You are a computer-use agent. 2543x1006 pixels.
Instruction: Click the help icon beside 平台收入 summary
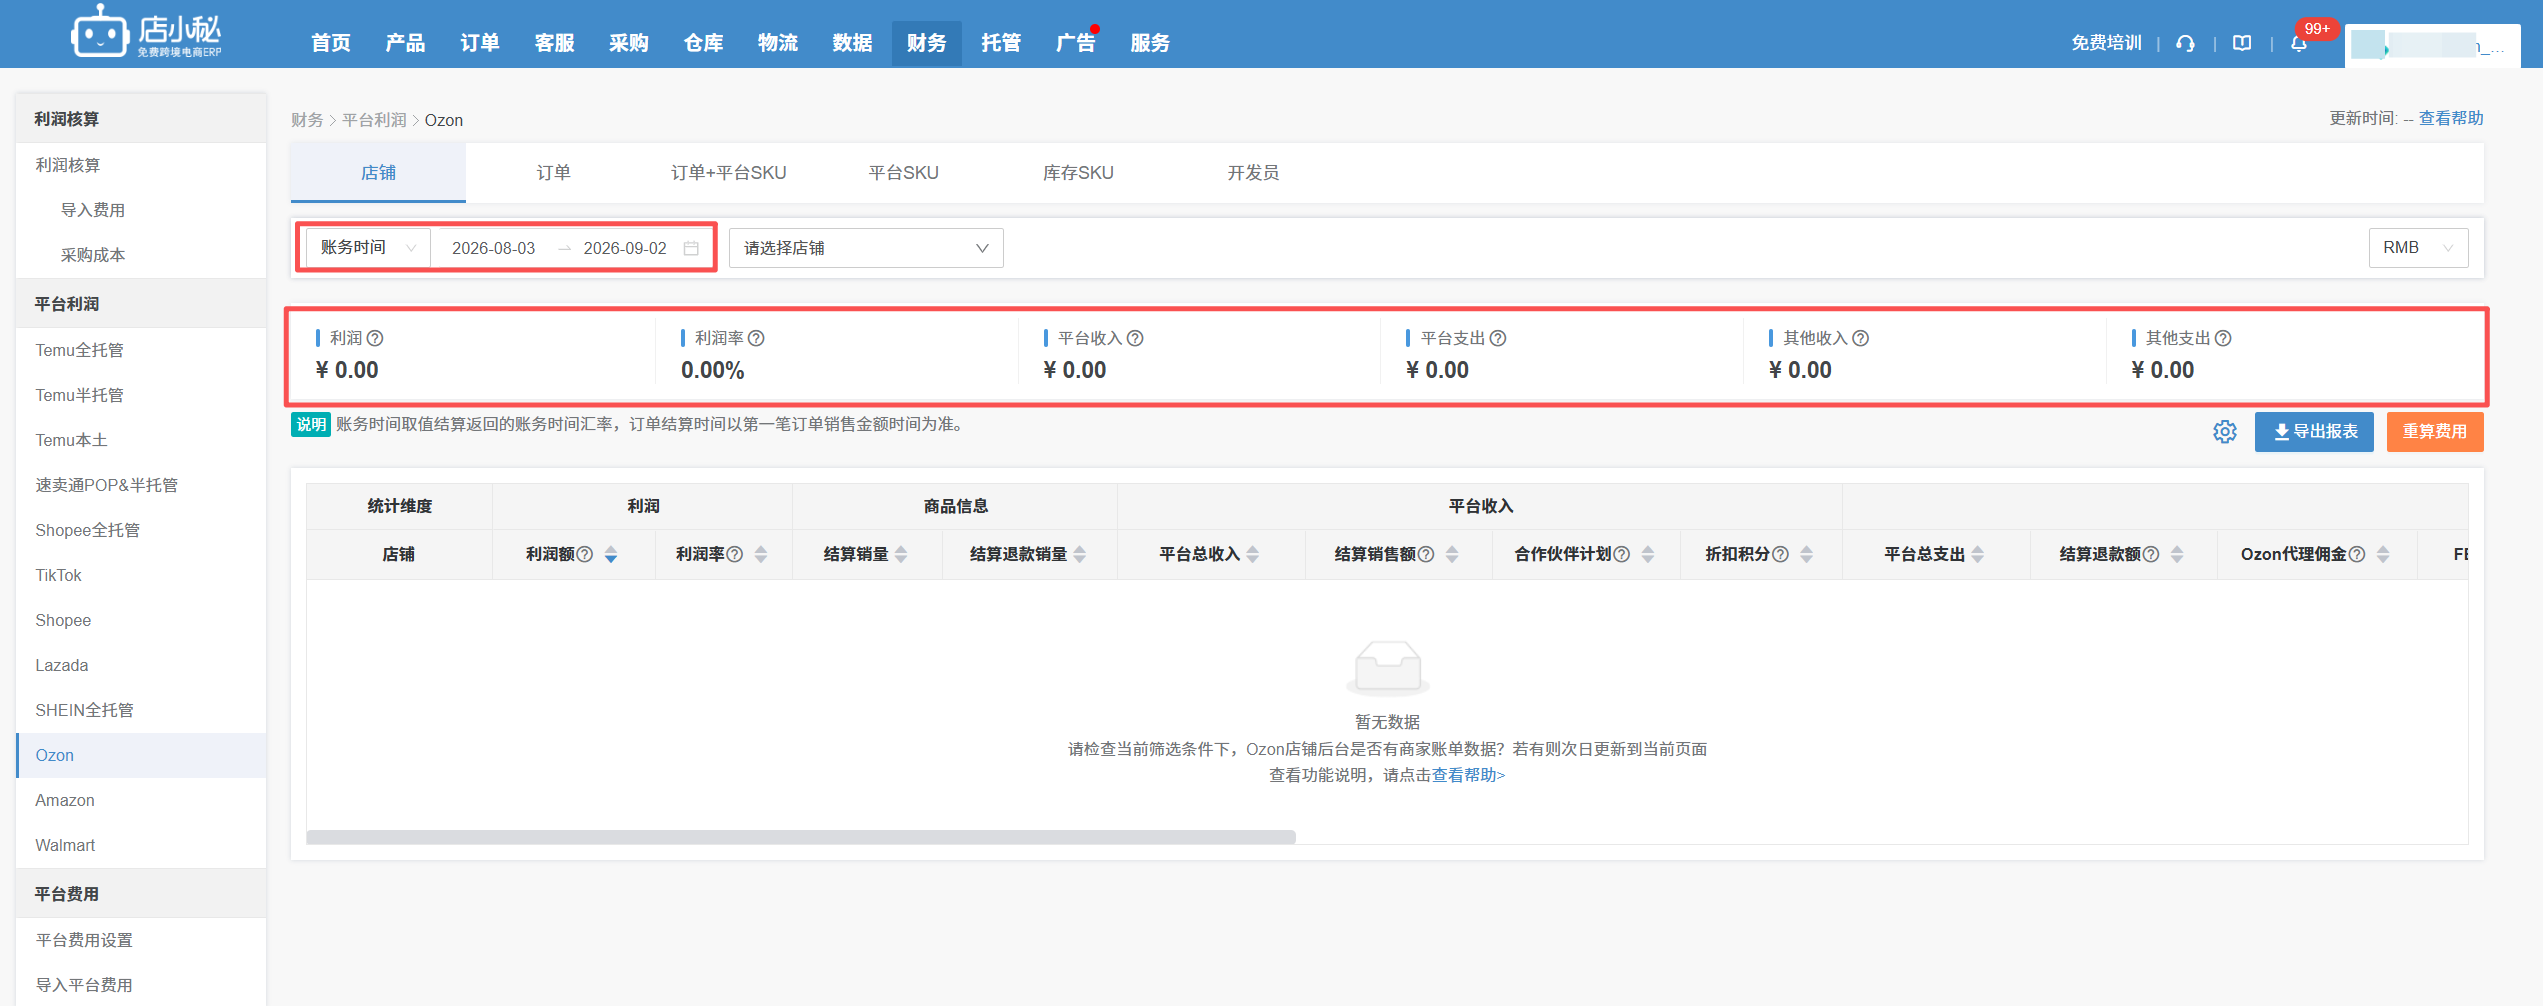click(1135, 338)
